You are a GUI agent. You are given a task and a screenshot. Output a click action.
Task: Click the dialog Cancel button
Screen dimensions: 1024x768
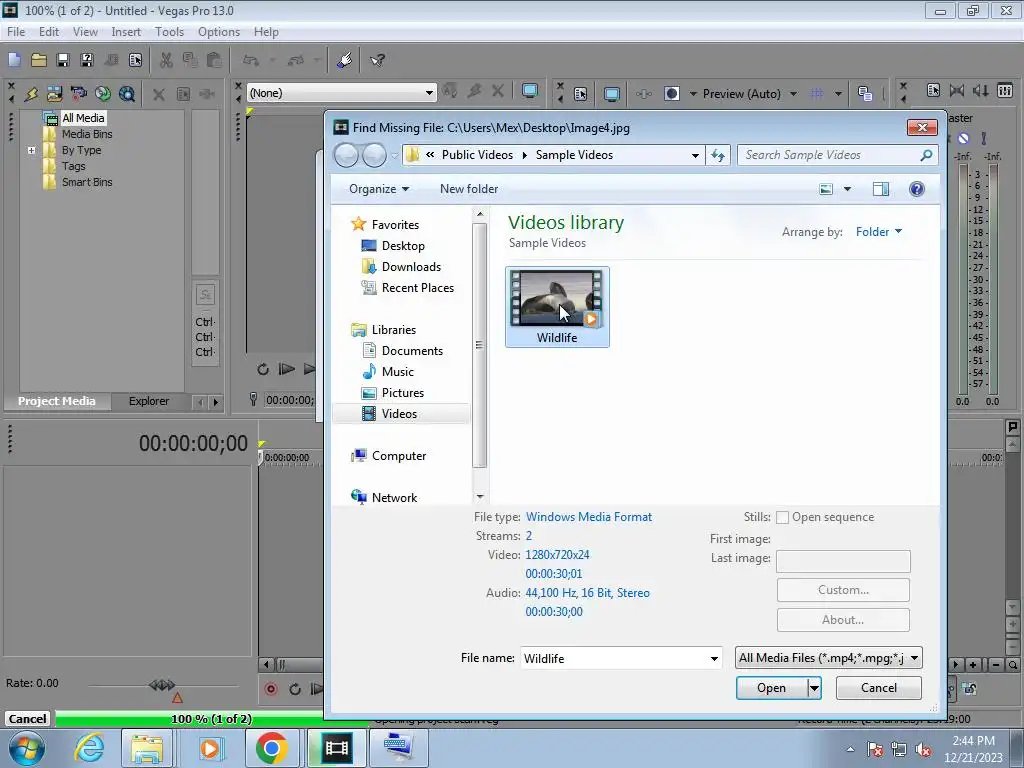click(x=878, y=688)
